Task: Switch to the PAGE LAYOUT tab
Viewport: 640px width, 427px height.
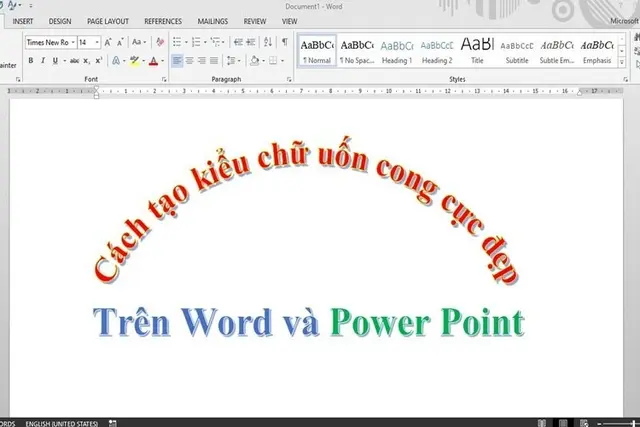Action: (108, 21)
